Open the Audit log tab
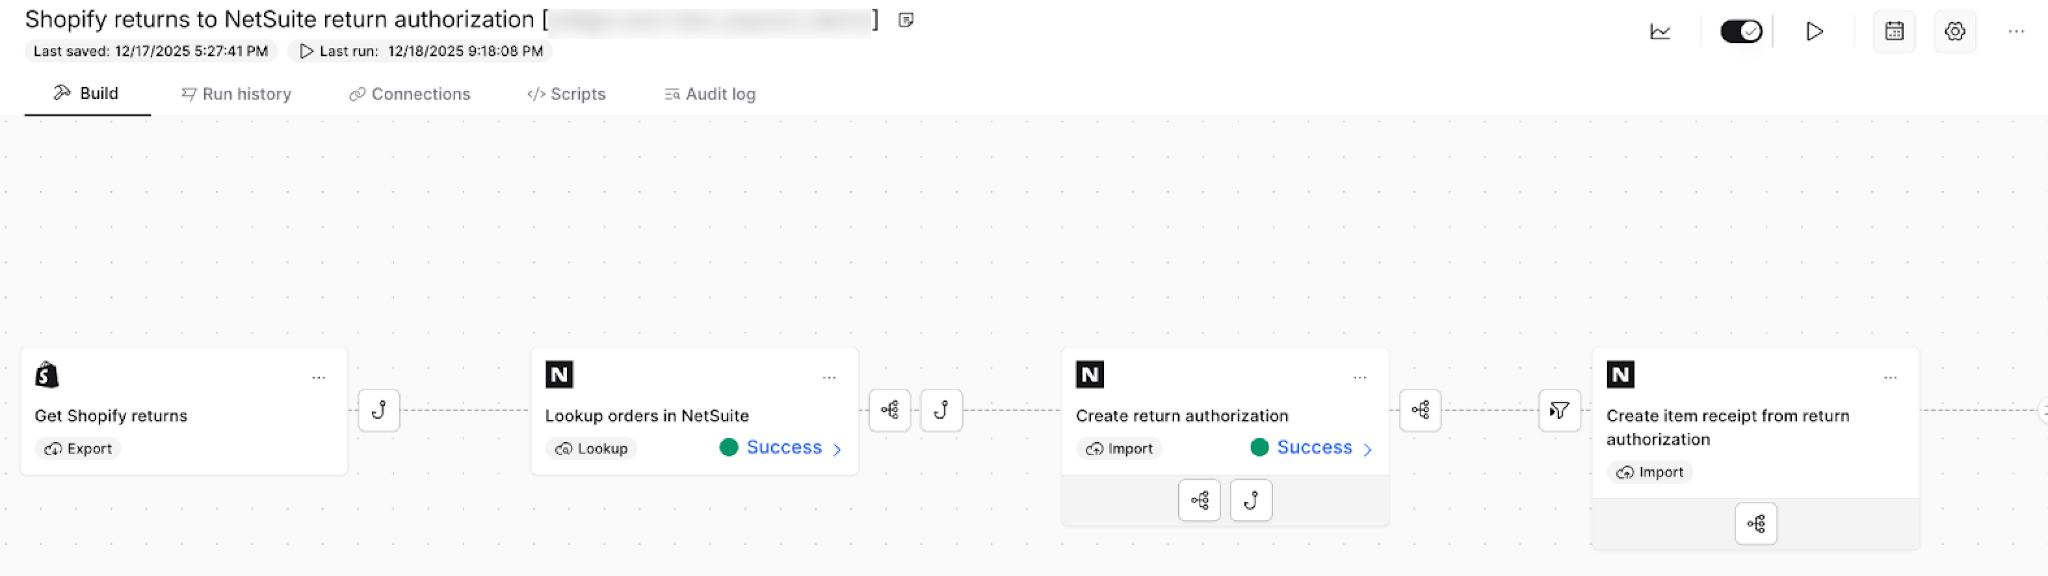 coord(710,94)
